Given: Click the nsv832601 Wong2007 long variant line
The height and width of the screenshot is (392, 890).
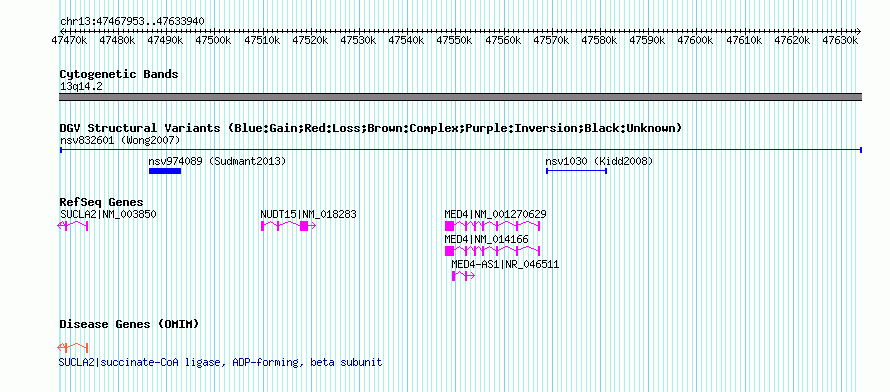Looking at the screenshot, I should click(x=461, y=150).
